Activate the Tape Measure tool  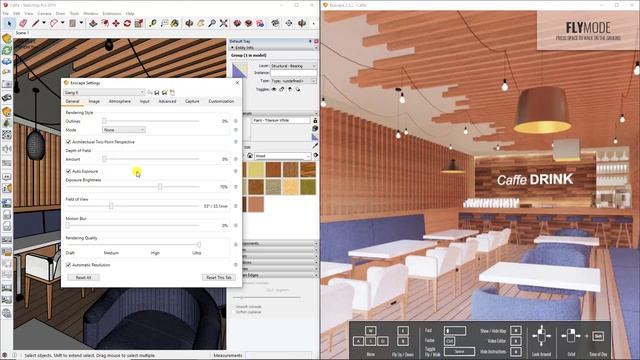pos(153,23)
